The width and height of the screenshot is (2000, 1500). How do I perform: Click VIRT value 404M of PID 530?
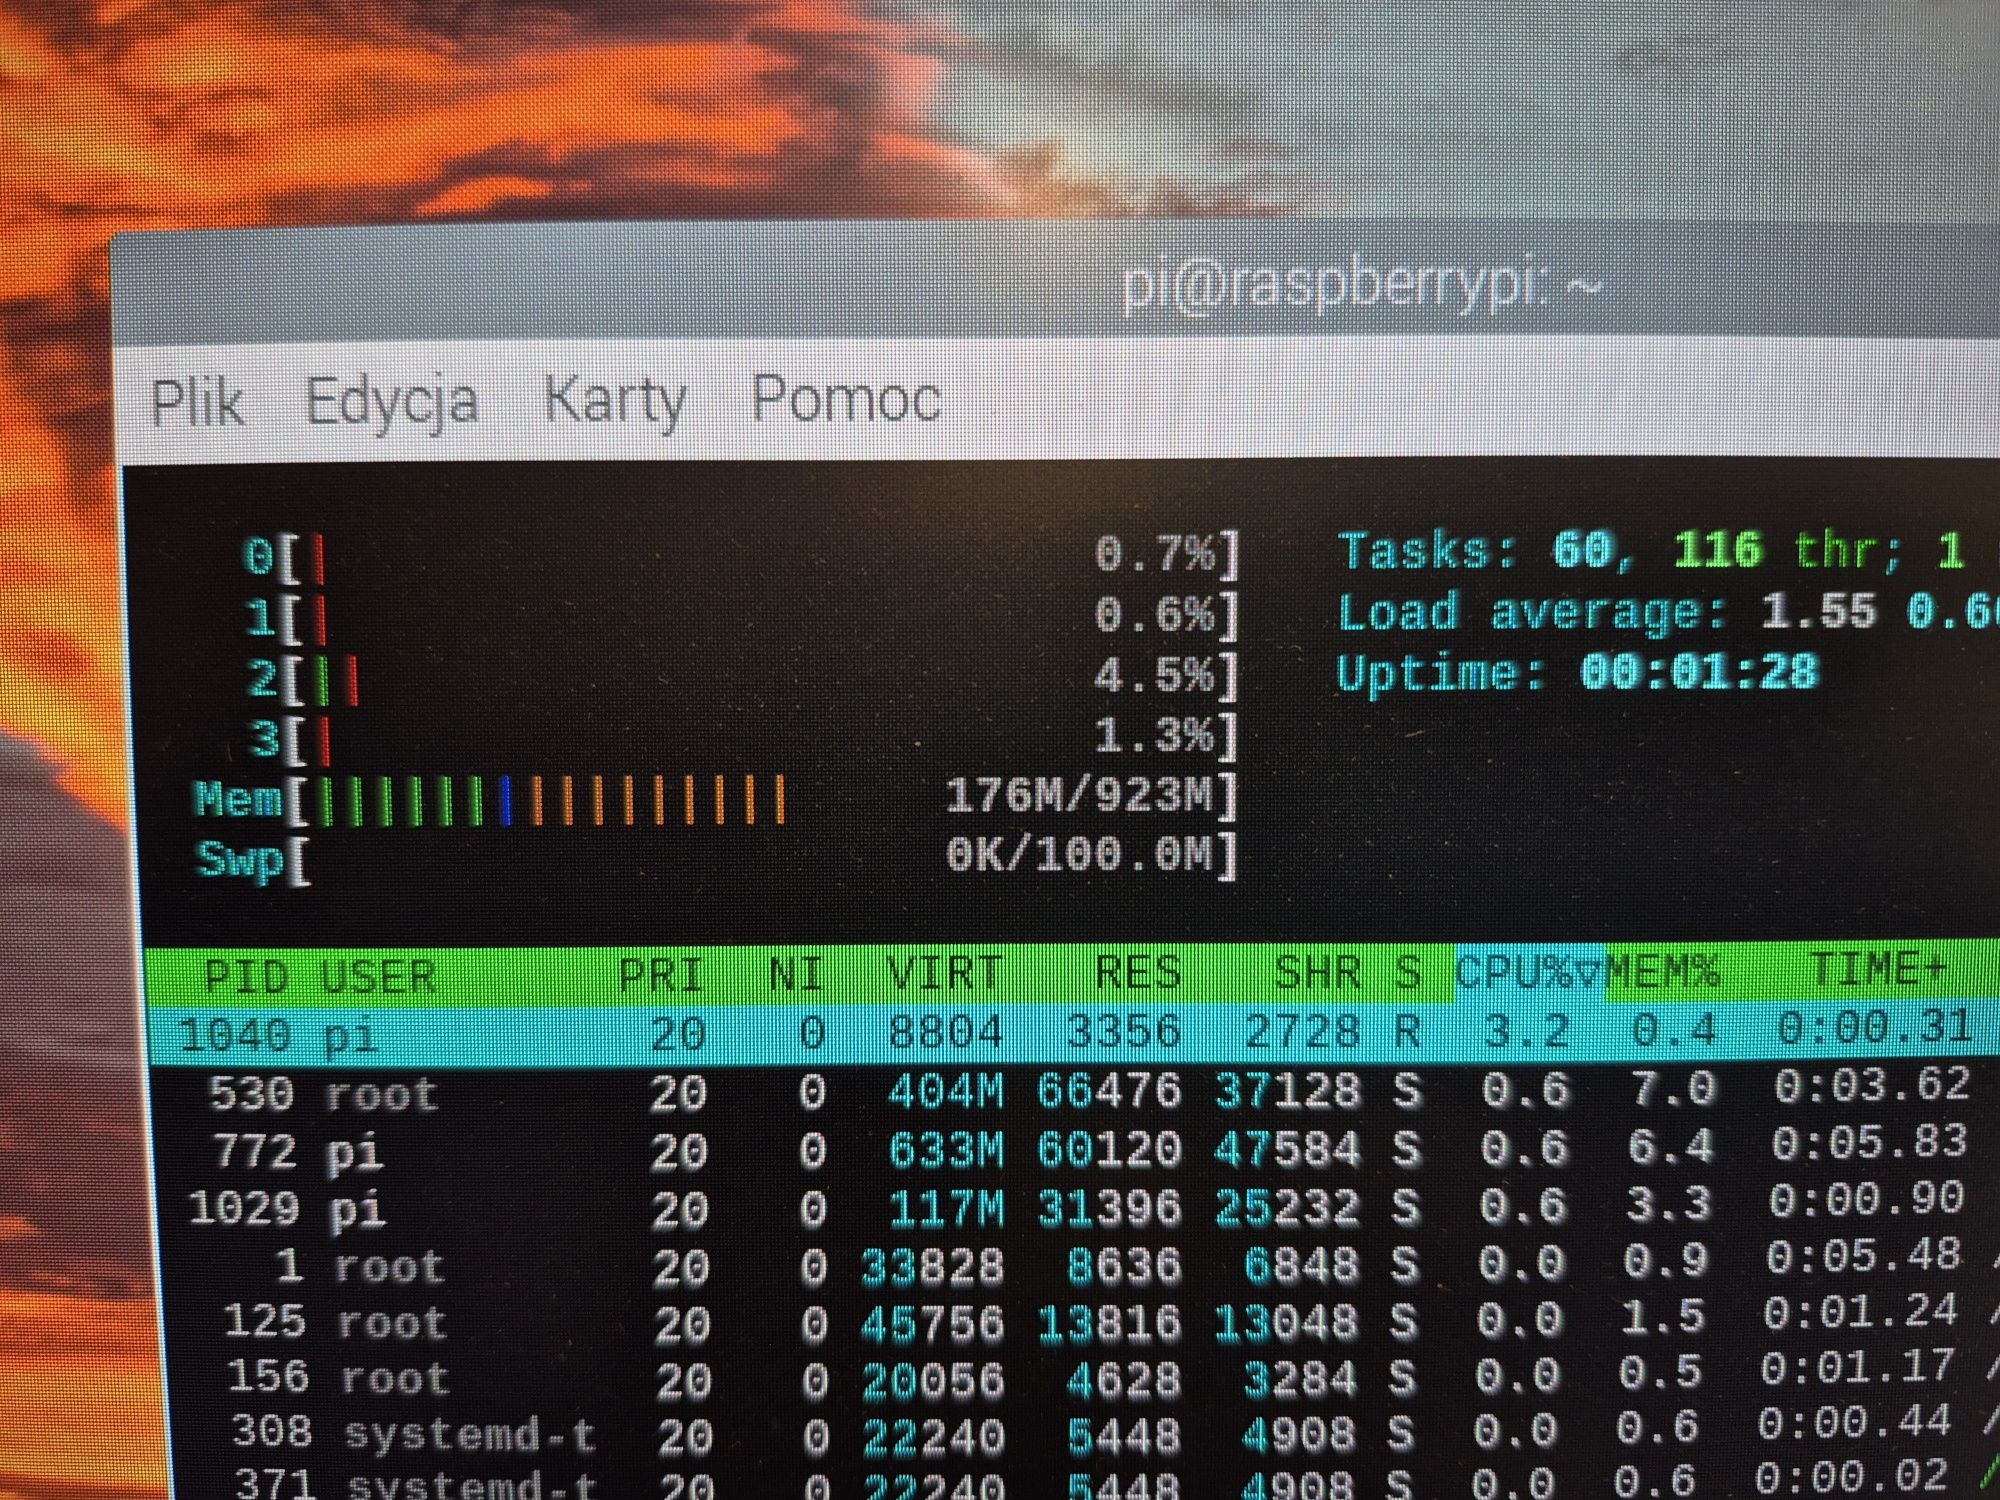click(x=945, y=1091)
